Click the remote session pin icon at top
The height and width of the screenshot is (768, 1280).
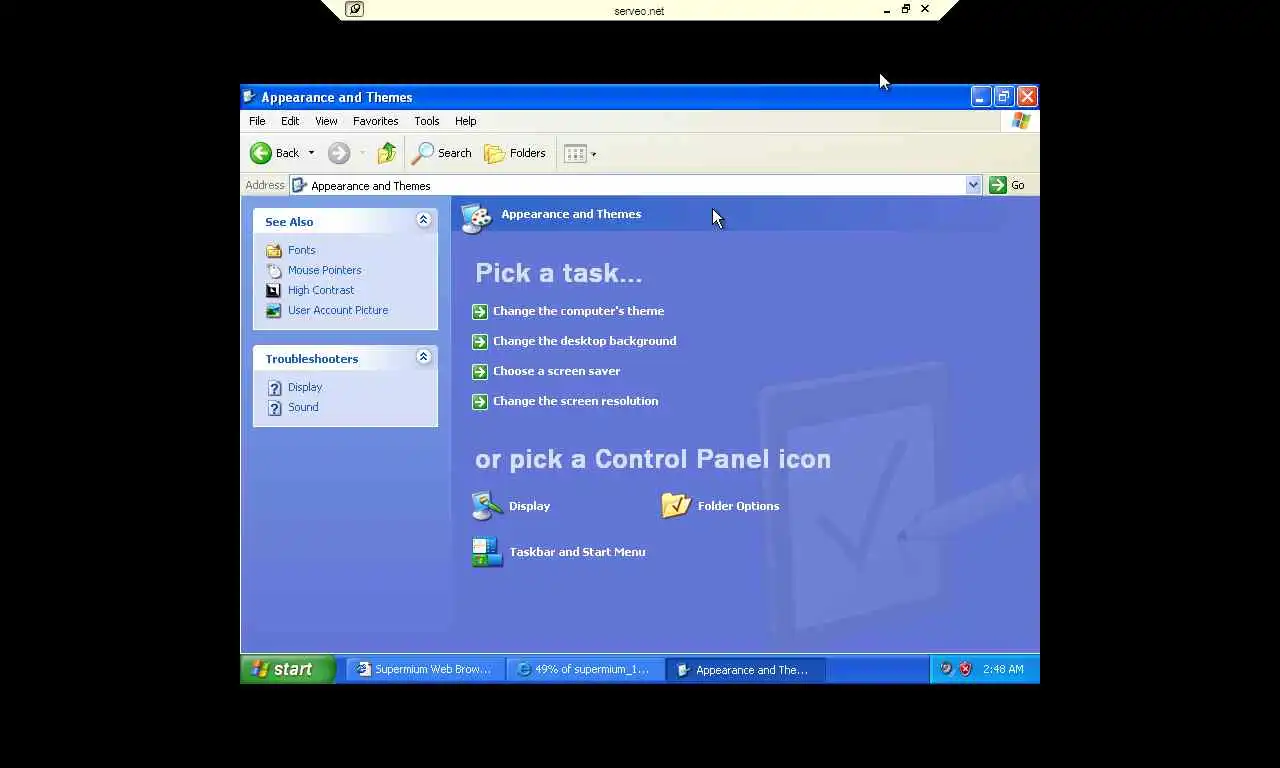point(354,9)
